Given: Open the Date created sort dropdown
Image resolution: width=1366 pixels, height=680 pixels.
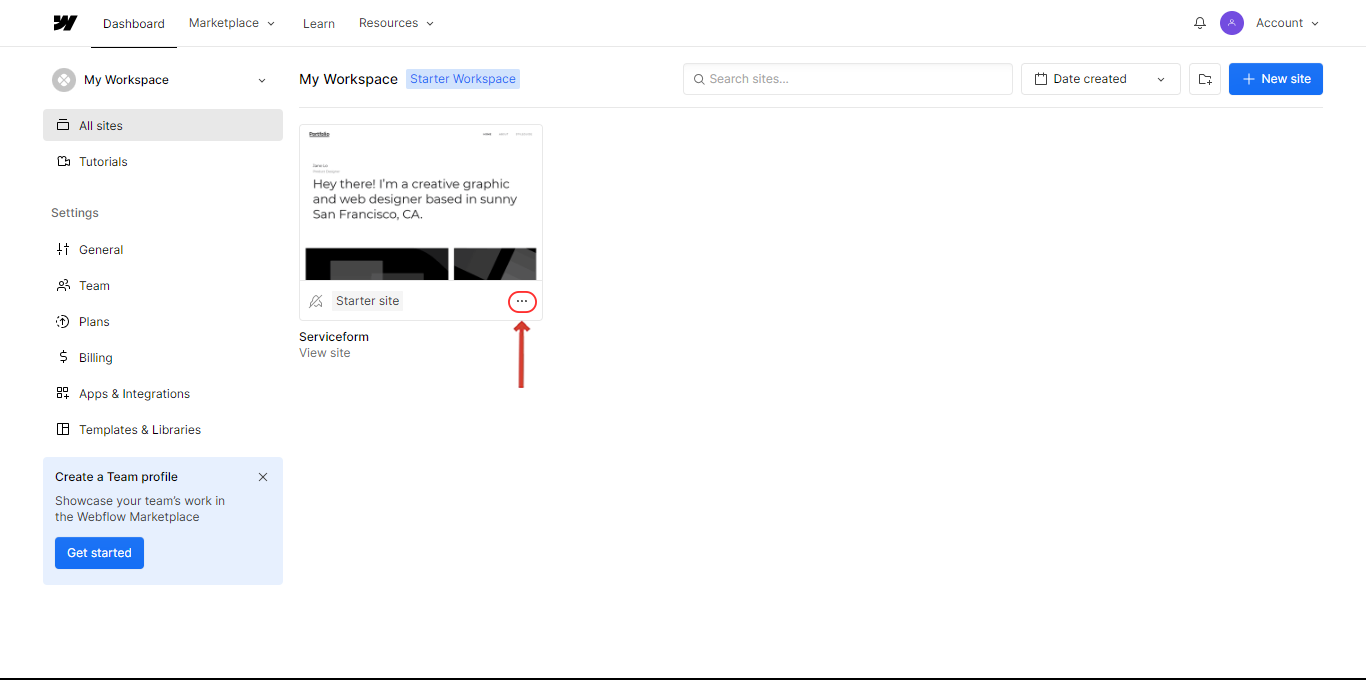Looking at the screenshot, I should (1101, 79).
